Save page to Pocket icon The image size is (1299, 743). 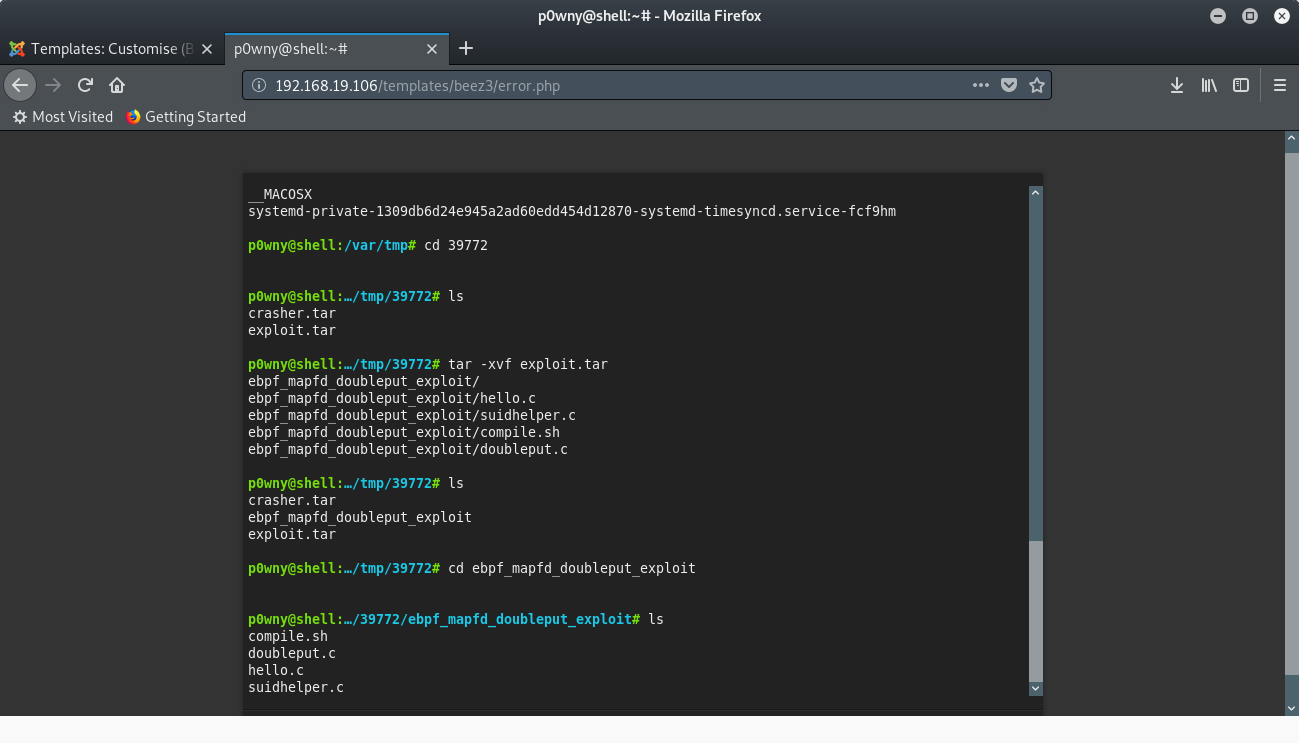pyautogui.click(x=1009, y=85)
